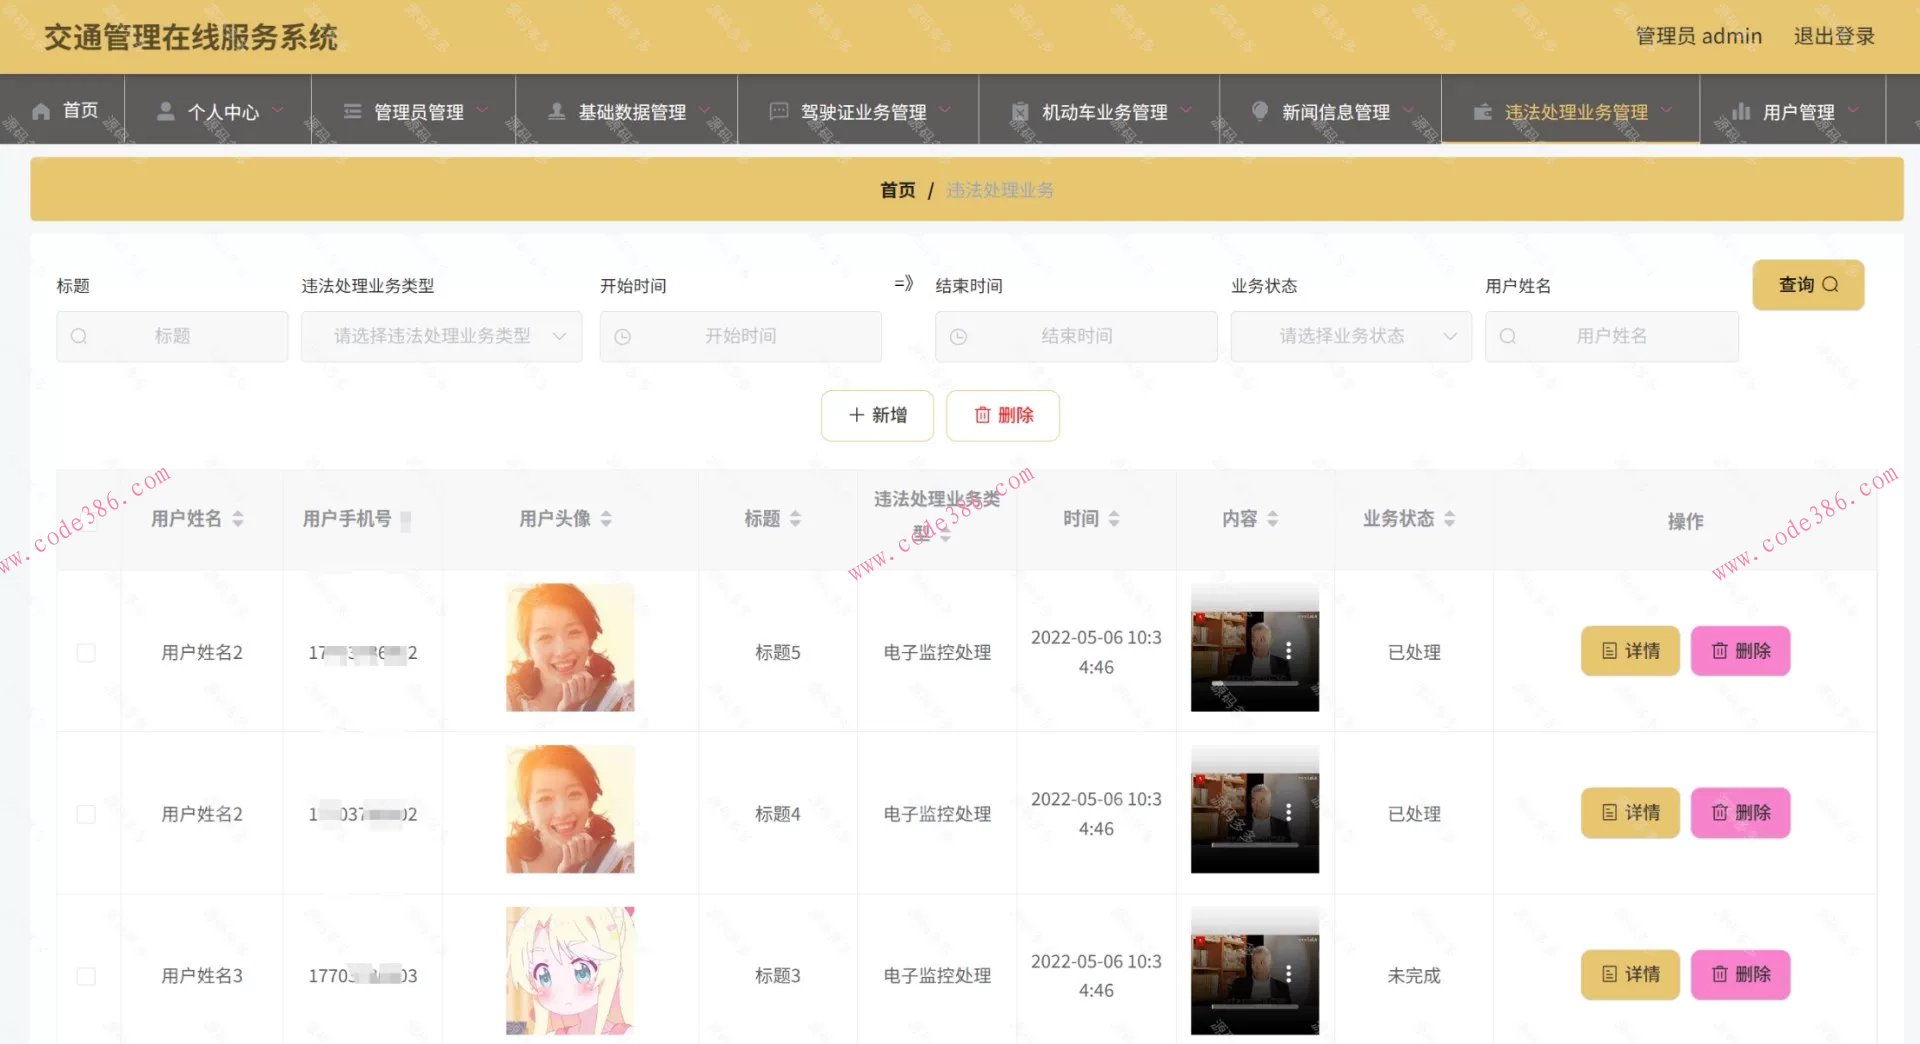Click the 新增 add button

877,415
